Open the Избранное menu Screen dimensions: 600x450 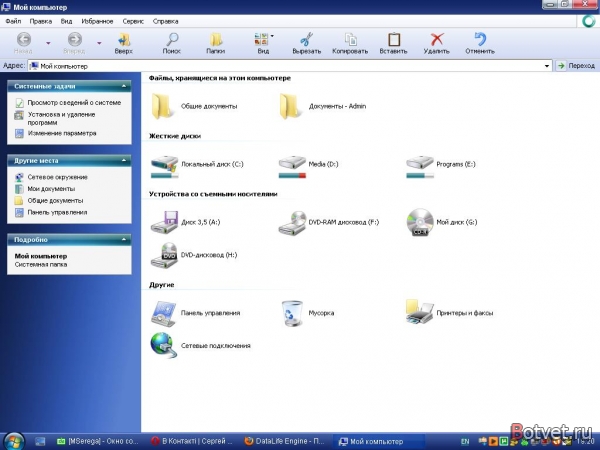(x=97, y=21)
